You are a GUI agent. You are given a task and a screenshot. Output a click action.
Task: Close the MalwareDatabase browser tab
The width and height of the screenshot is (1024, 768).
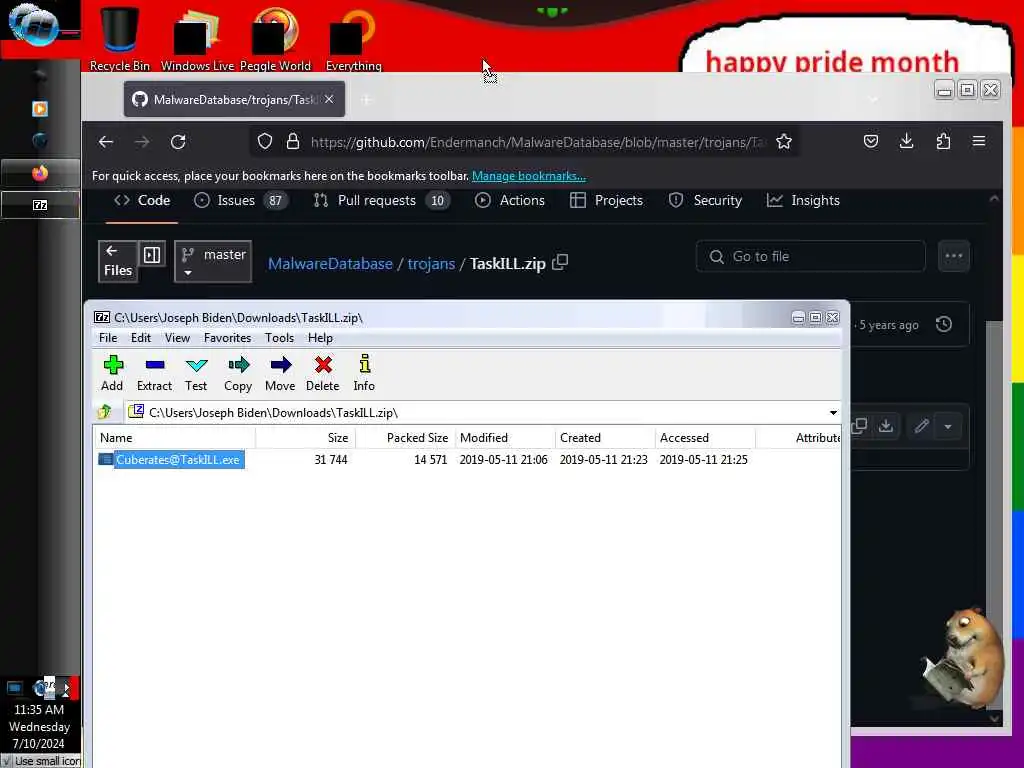pos(329,99)
